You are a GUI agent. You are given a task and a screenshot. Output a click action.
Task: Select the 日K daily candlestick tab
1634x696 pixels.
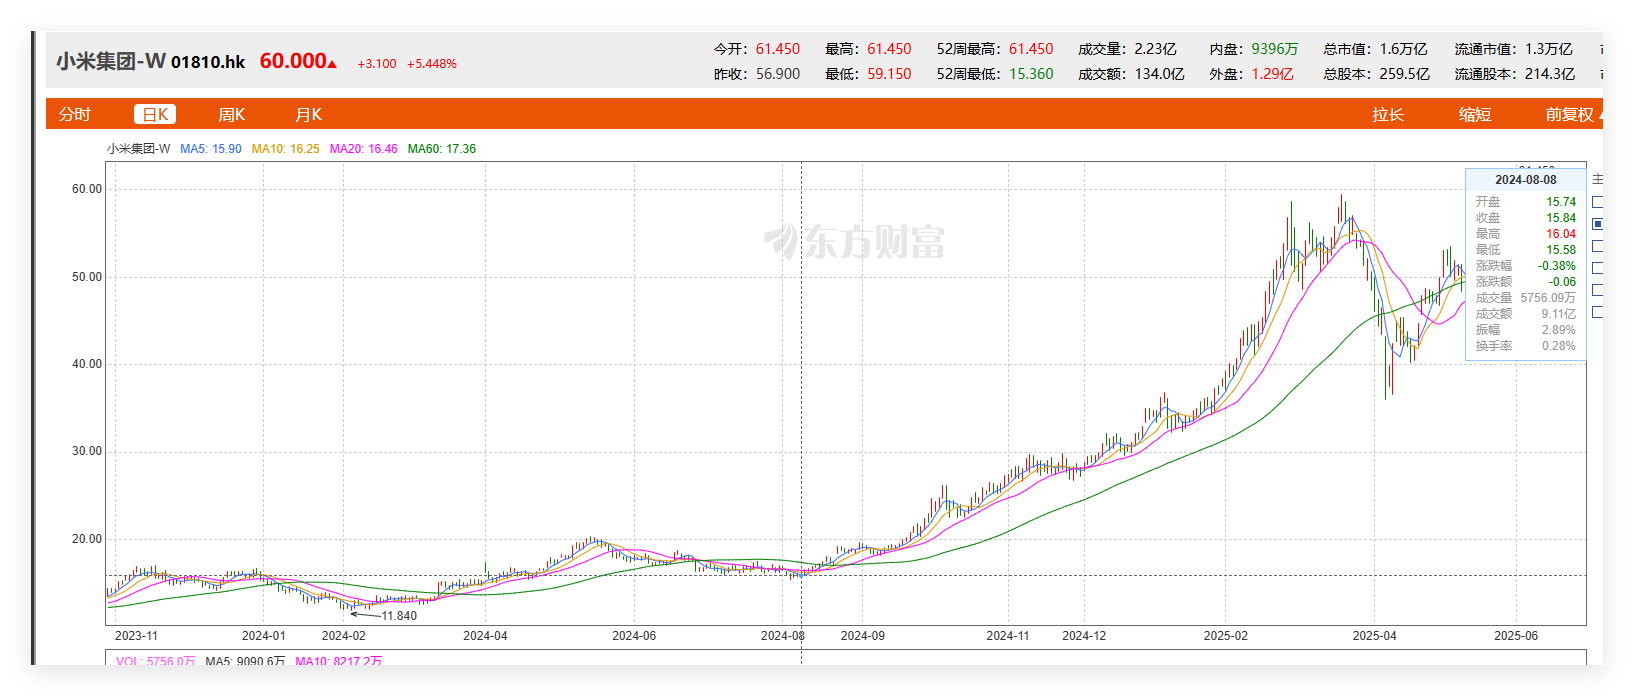[x=155, y=115]
